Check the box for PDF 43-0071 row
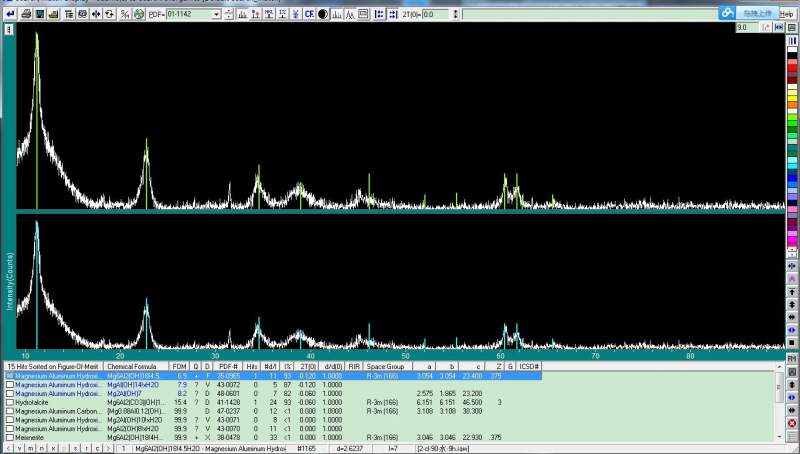This screenshot has width=800, height=454. point(10,420)
